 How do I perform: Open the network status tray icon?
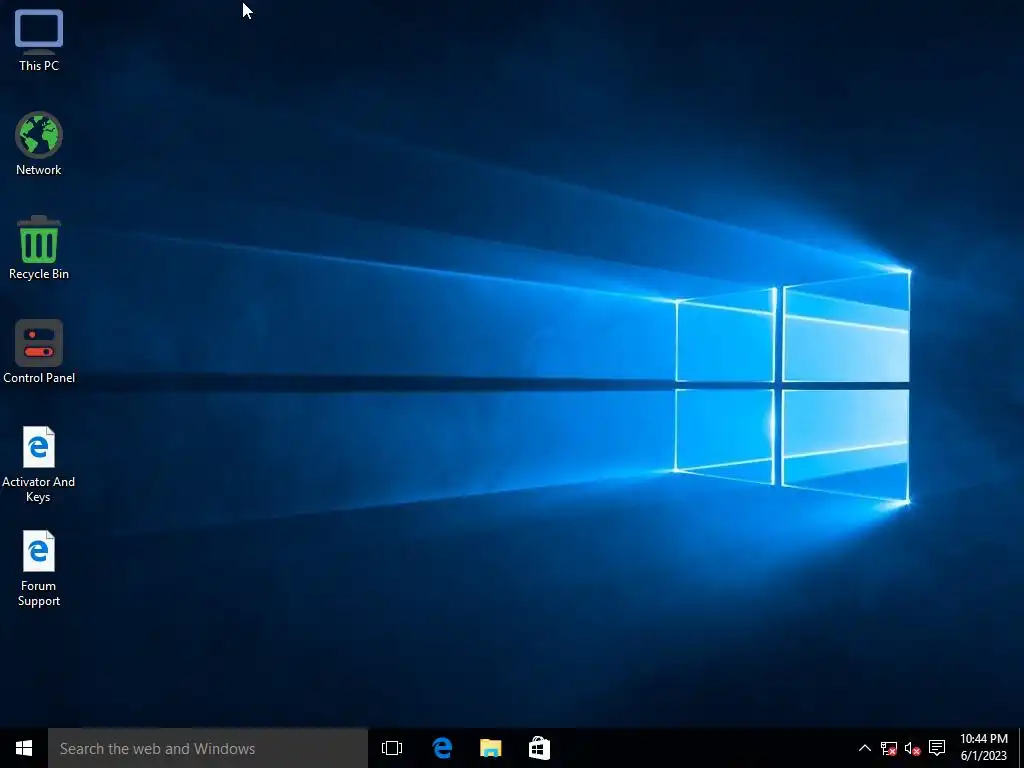click(x=888, y=748)
